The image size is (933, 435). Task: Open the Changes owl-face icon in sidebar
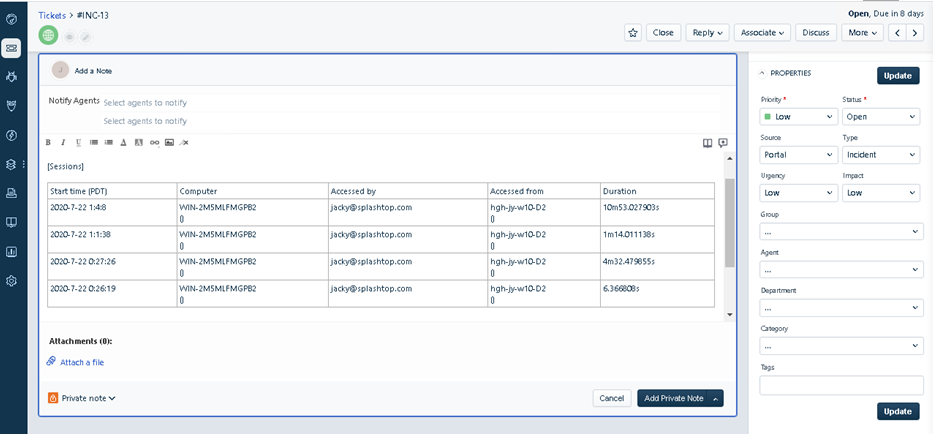click(11, 106)
